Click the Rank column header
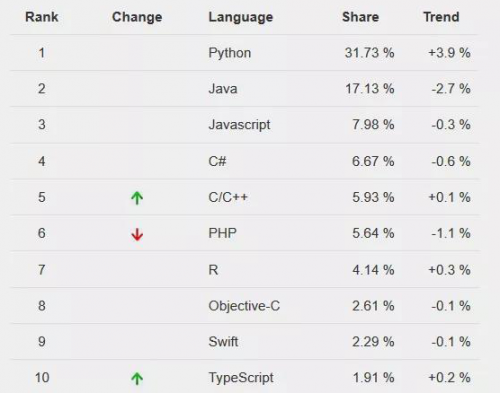The height and width of the screenshot is (393, 500). [42, 17]
